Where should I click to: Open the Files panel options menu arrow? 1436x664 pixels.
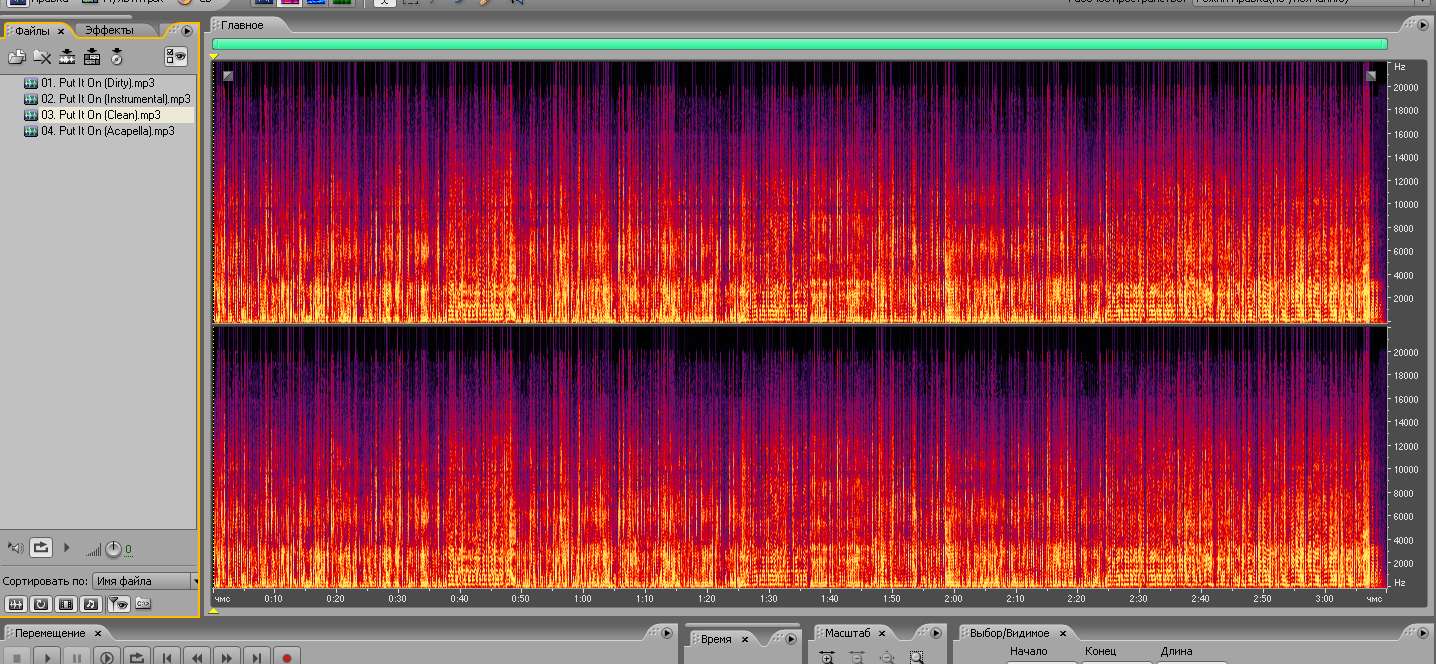pos(187,31)
